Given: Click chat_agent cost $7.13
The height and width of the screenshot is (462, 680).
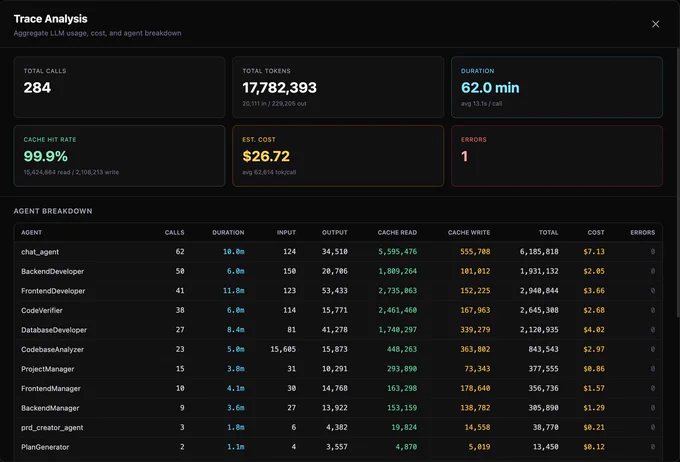Looking at the screenshot, I should [x=594, y=252].
